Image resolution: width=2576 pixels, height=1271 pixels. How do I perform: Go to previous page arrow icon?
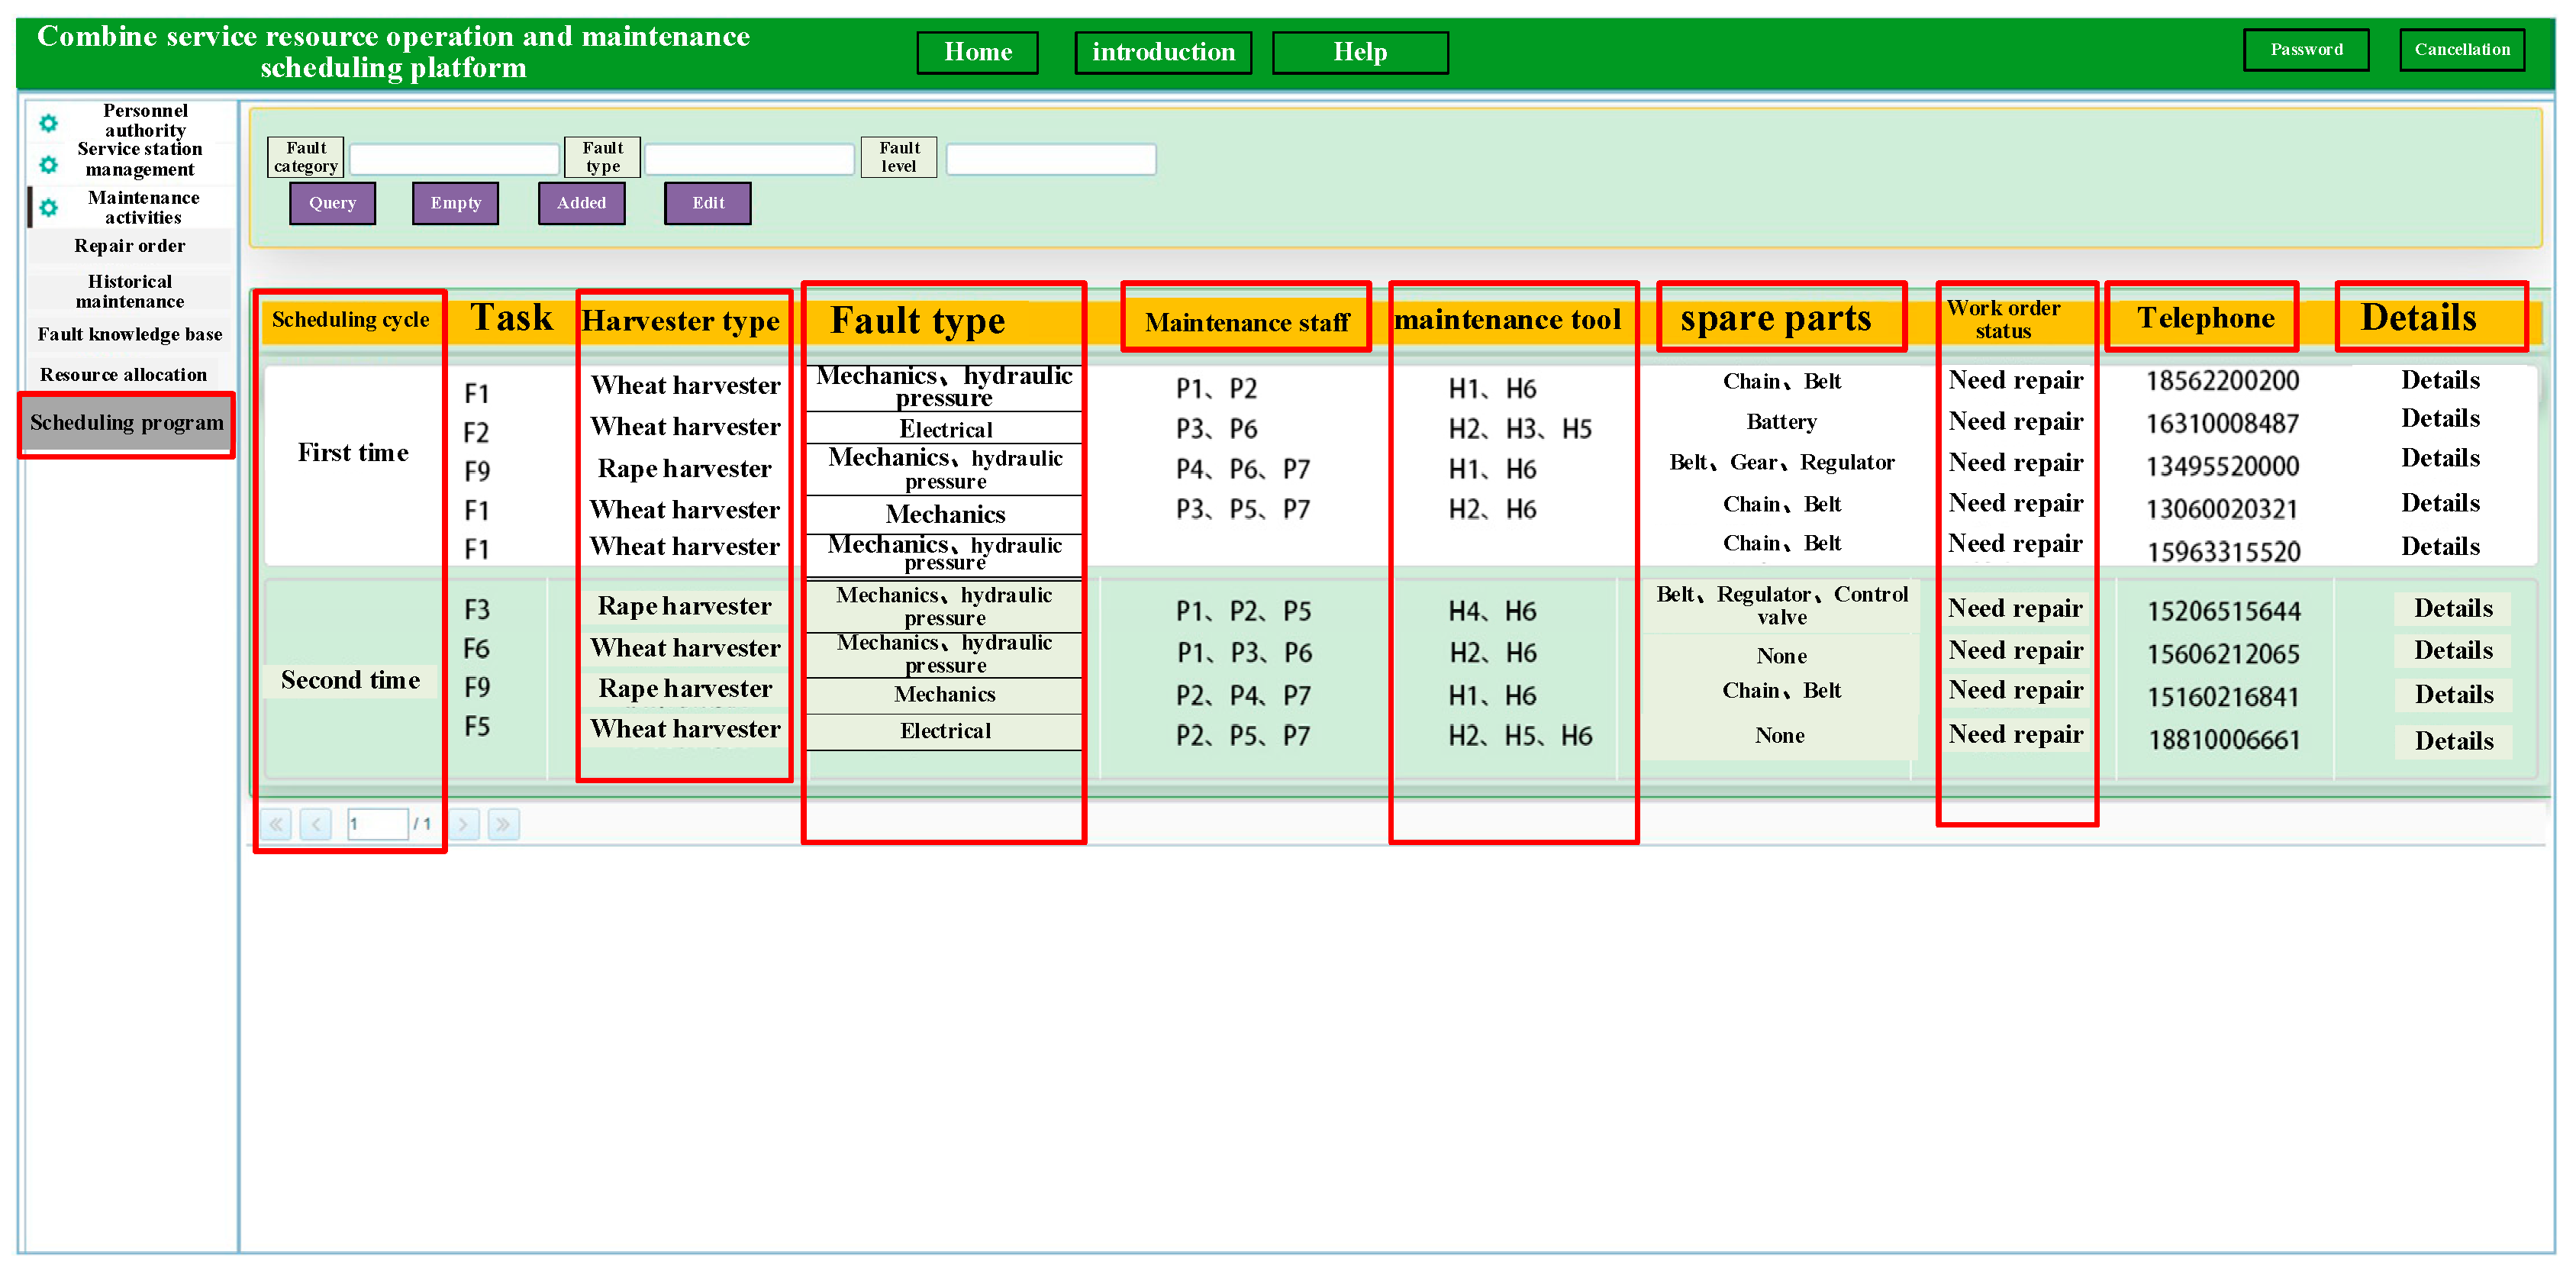click(316, 824)
